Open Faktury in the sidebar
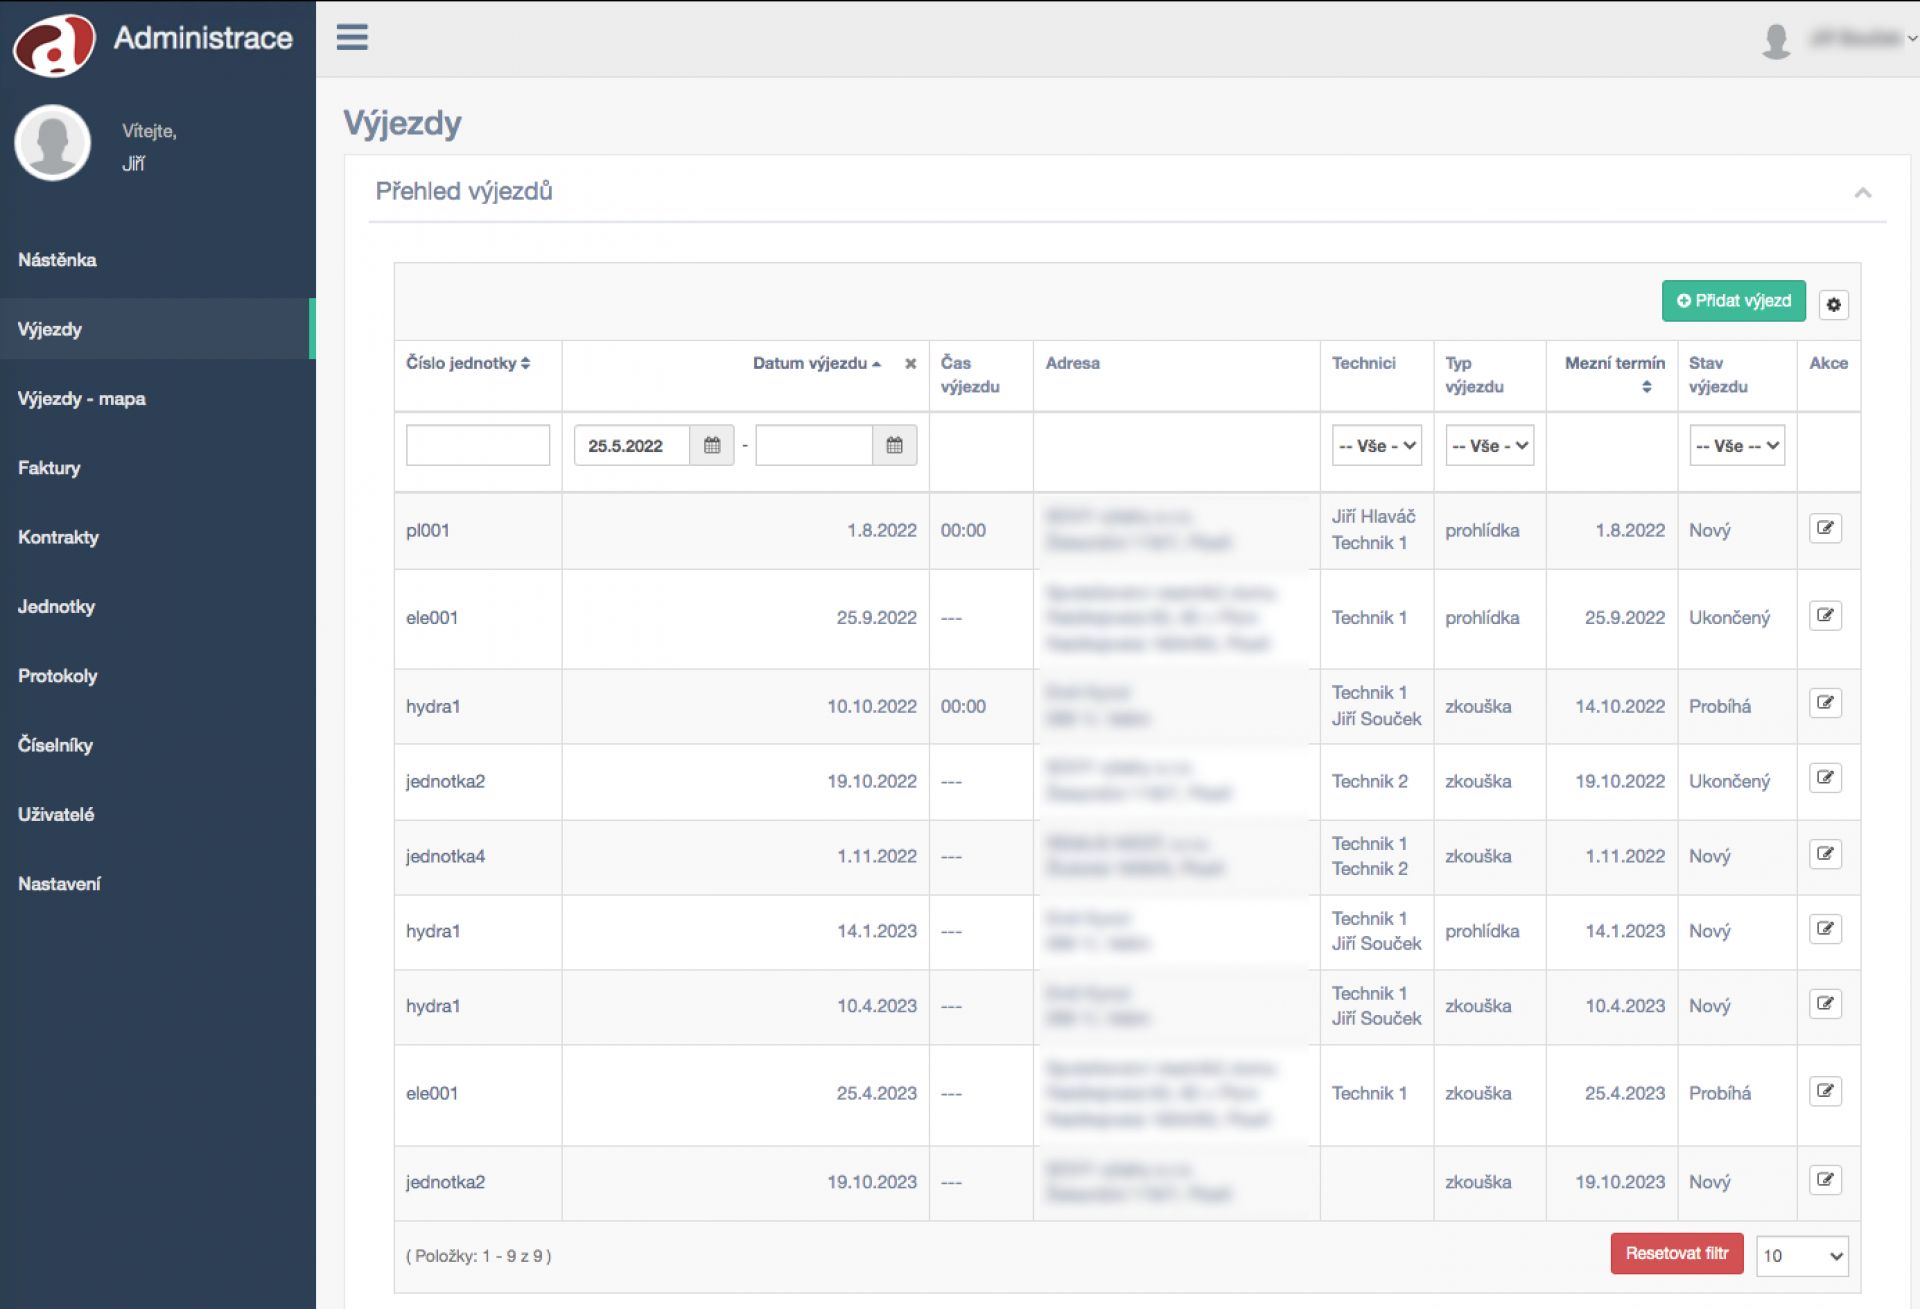This screenshot has width=1920, height=1309. (x=49, y=468)
